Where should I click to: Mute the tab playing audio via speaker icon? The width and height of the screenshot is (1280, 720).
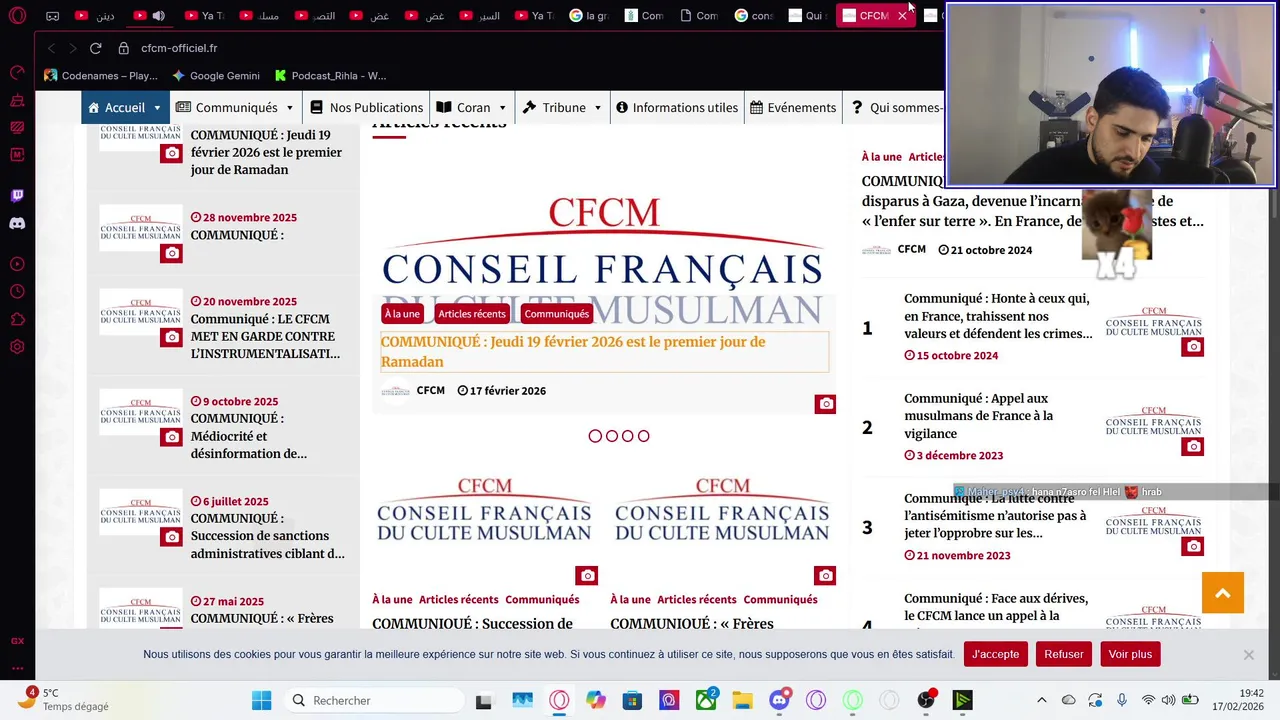(x=158, y=16)
